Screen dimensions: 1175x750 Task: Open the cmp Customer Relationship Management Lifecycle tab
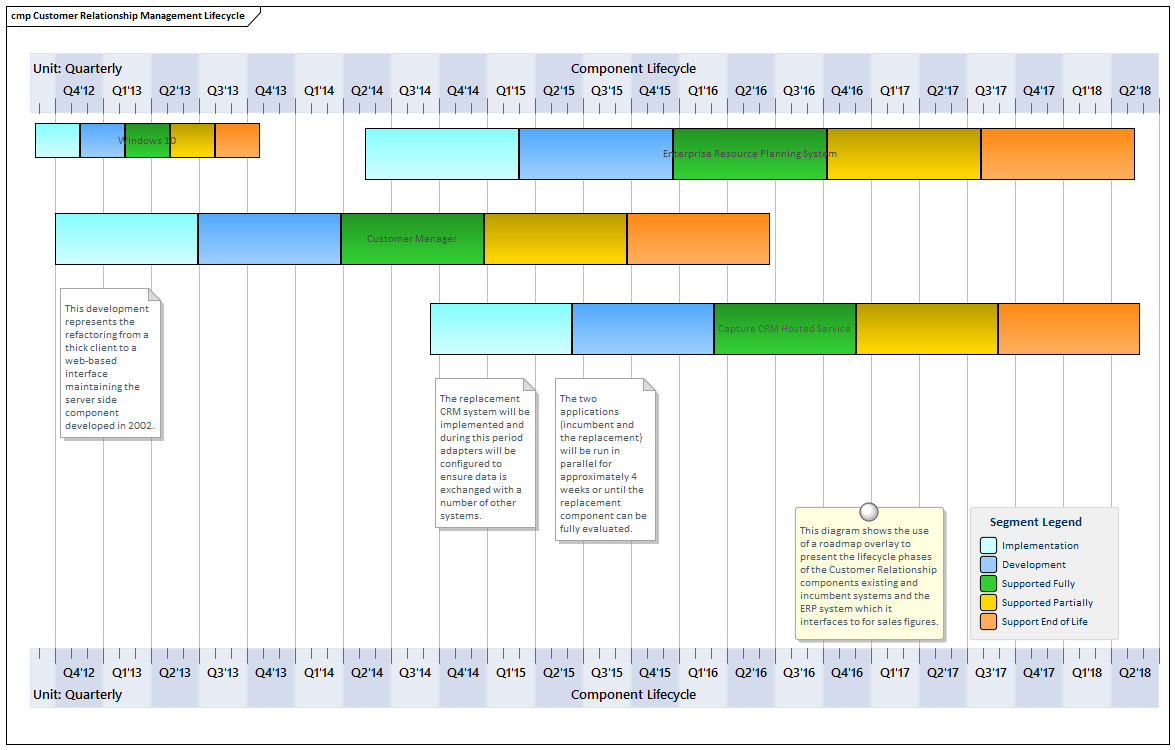(130, 16)
